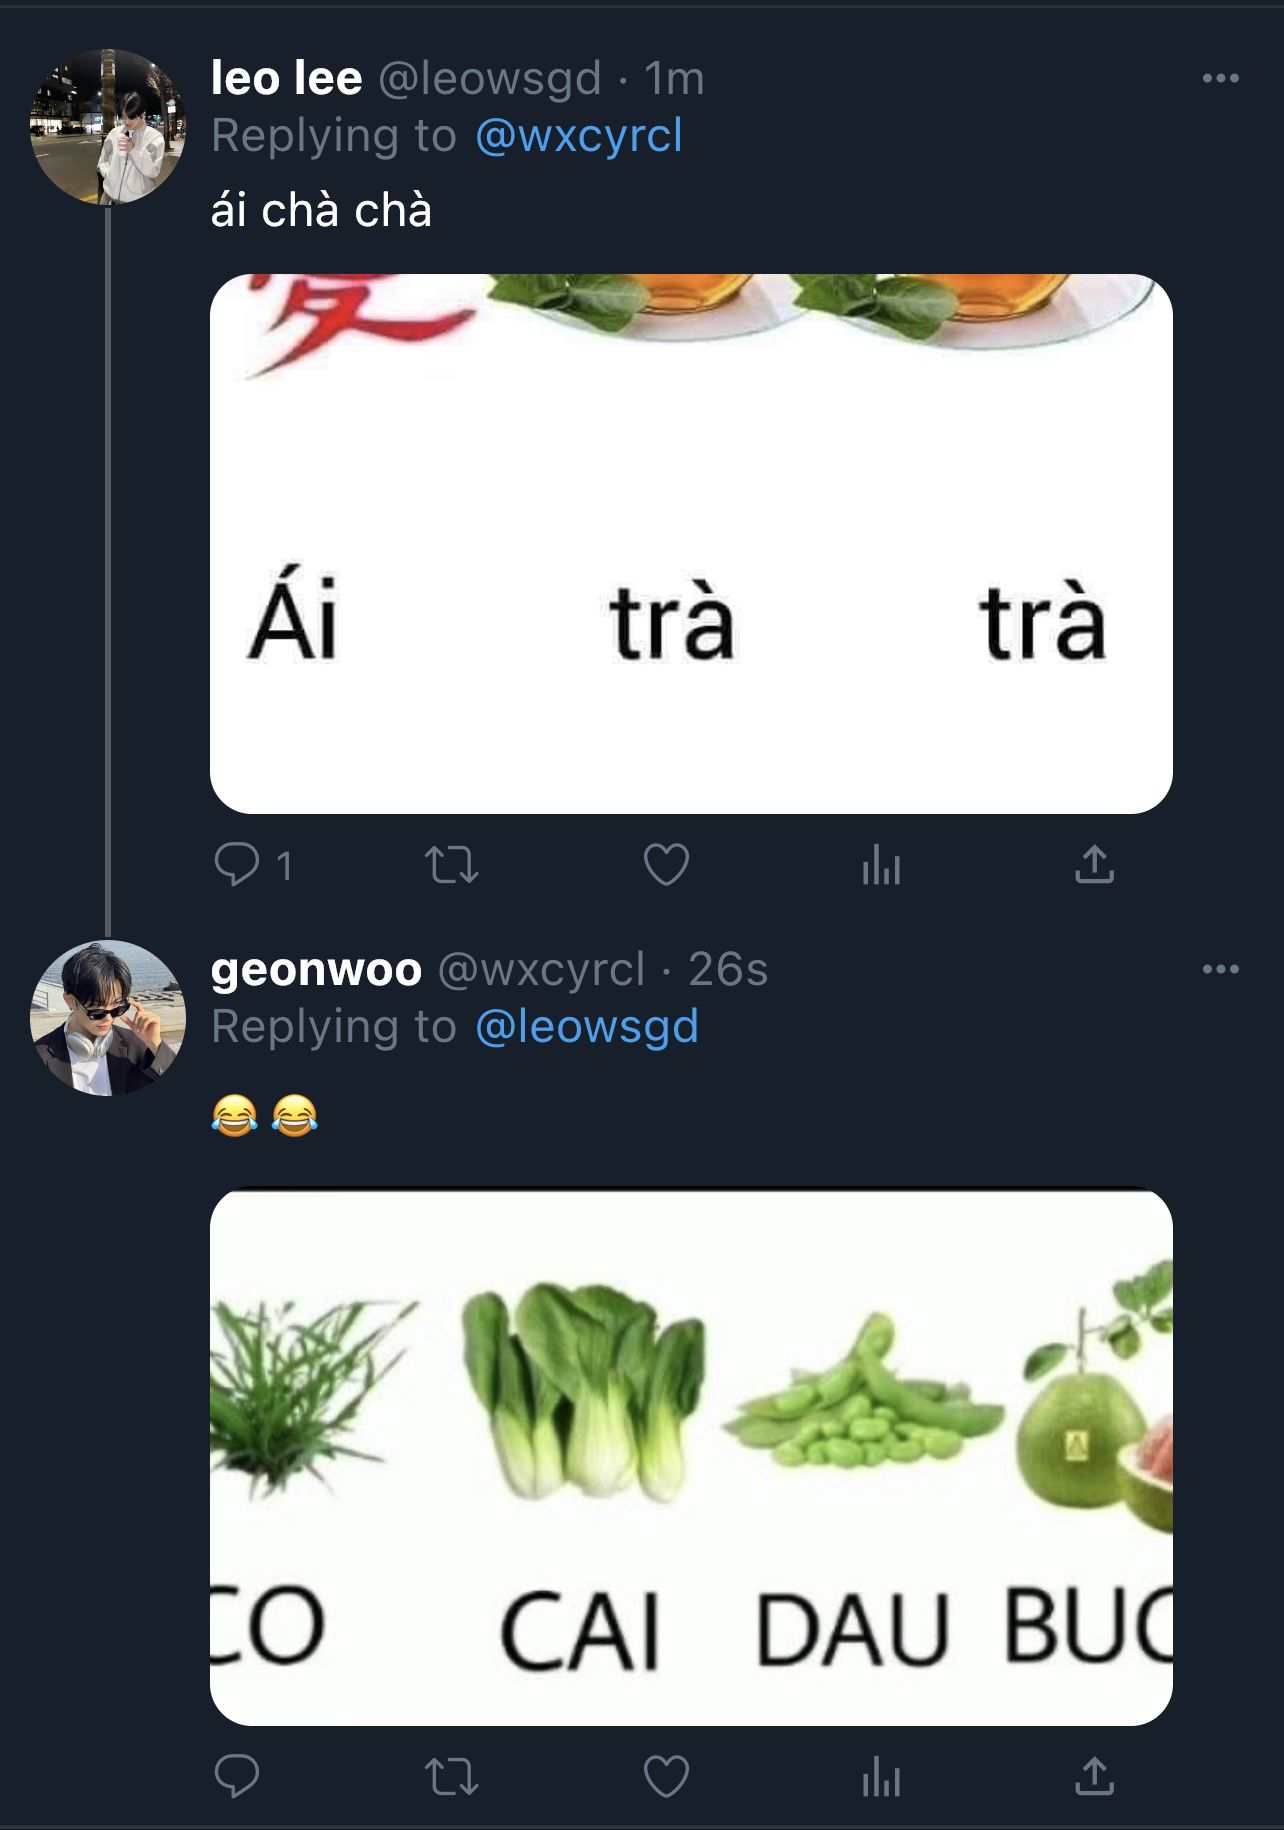The height and width of the screenshot is (1830, 1284).
Task: Open more options on geonwoo's tweet
Action: pos(1220,969)
